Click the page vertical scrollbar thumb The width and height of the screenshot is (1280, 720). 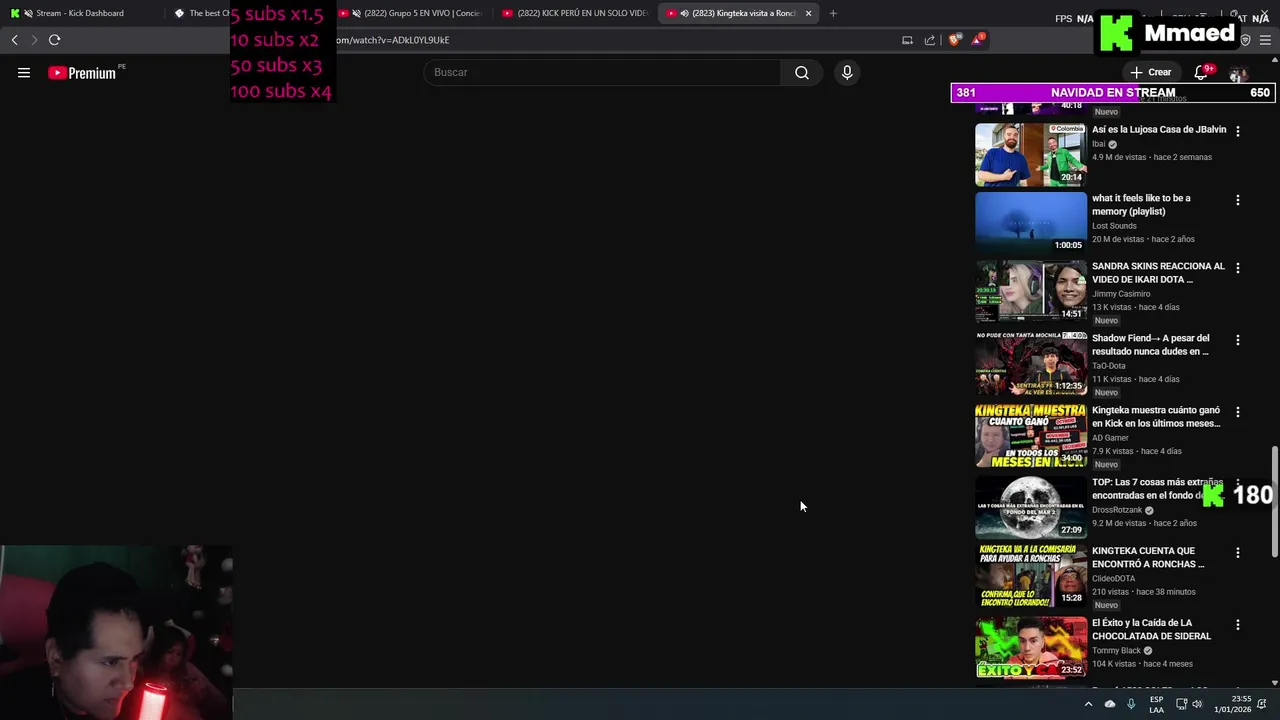click(1274, 502)
